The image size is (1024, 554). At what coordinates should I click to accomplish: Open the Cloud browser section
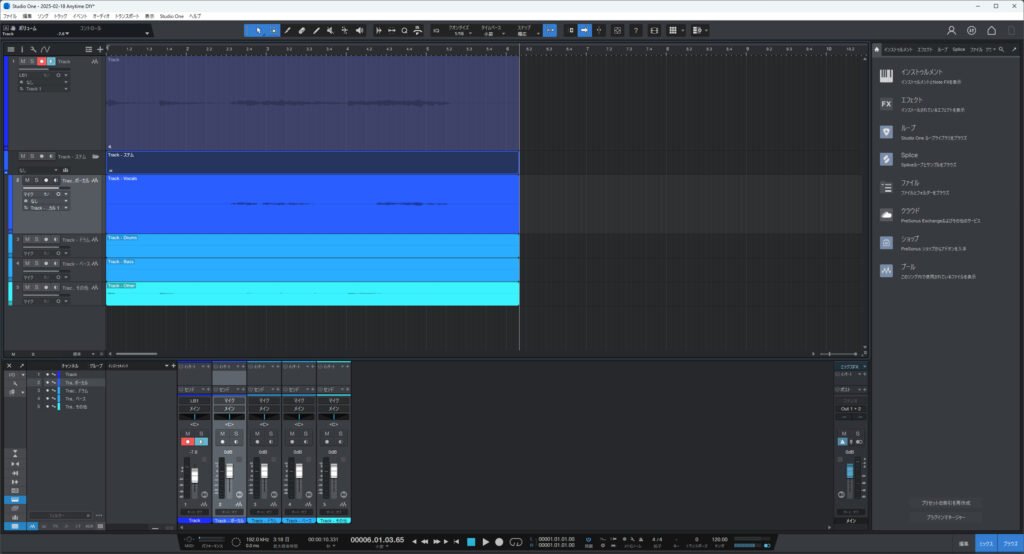(886, 215)
